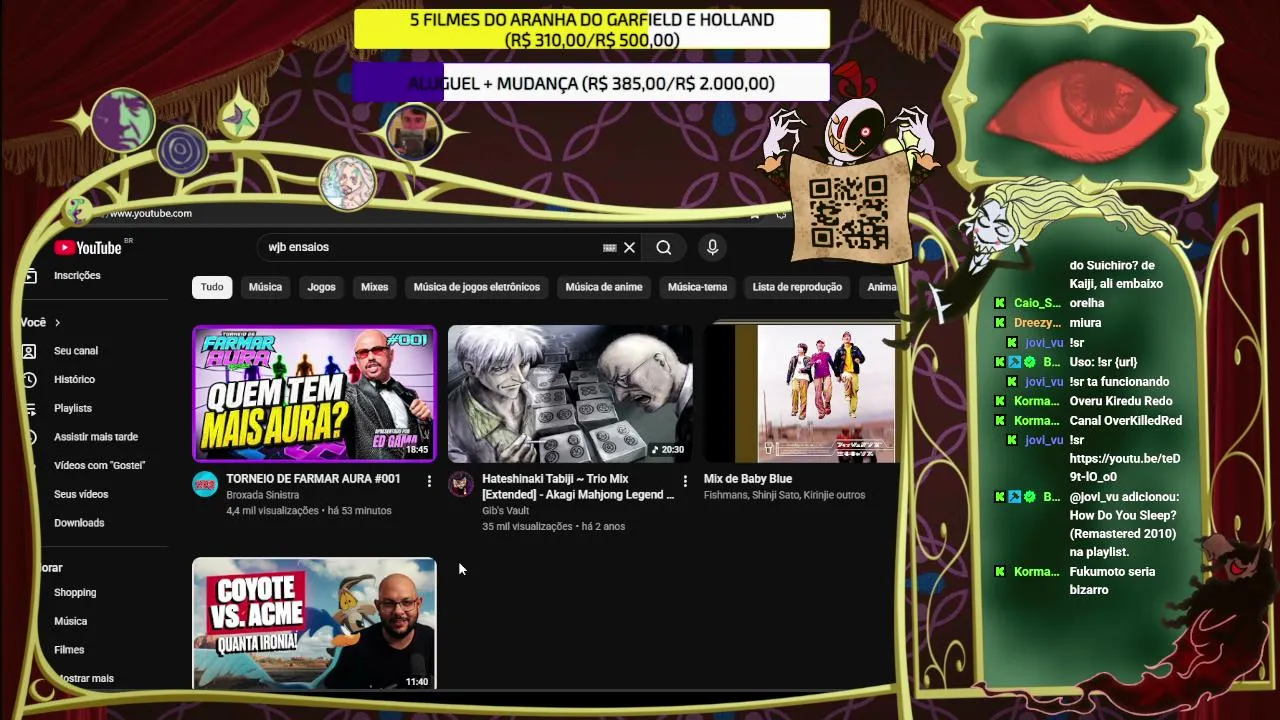Click chat message 'Overu Kiredu Redo'

point(1121,401)
